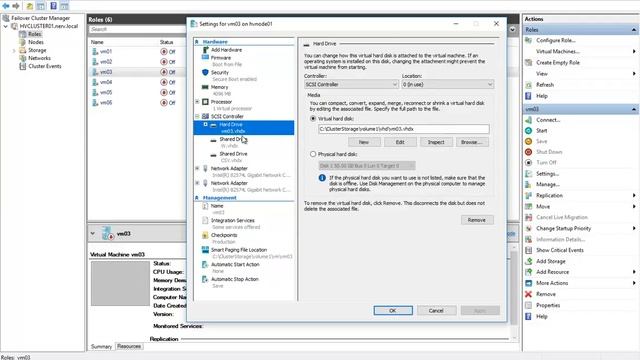Click the Remove button in Hard Drive pane

[477, 220]
